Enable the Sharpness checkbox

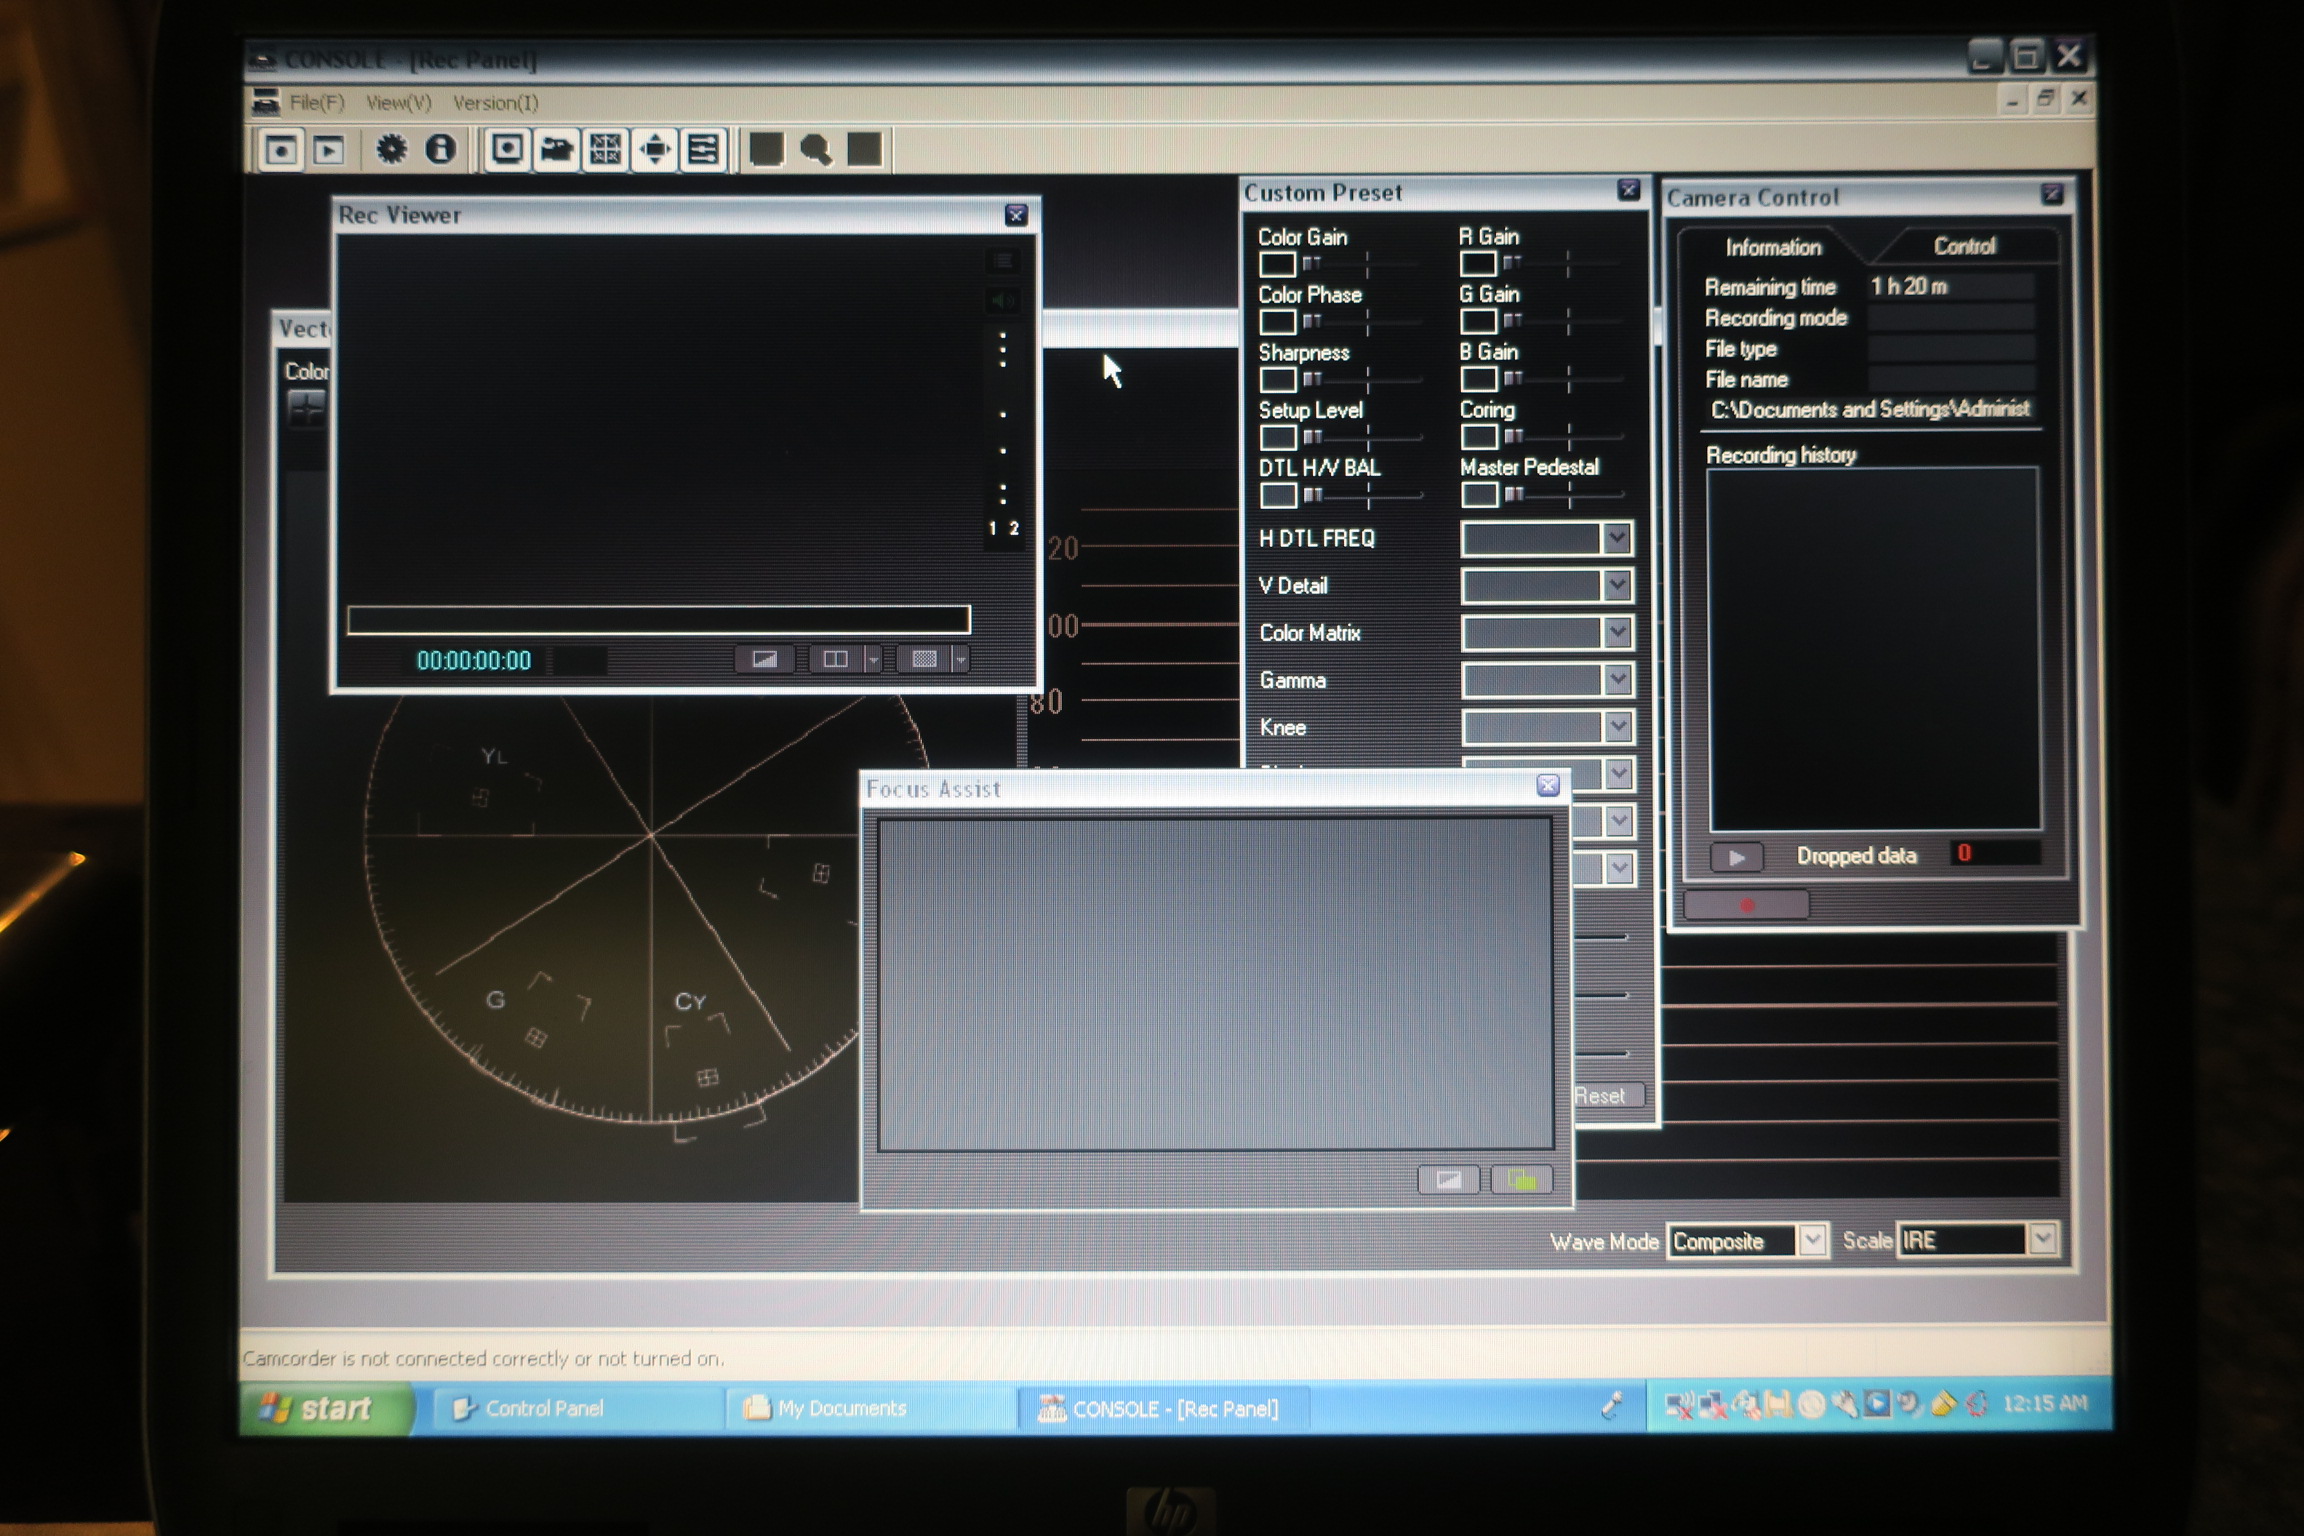click(1277, 380)
